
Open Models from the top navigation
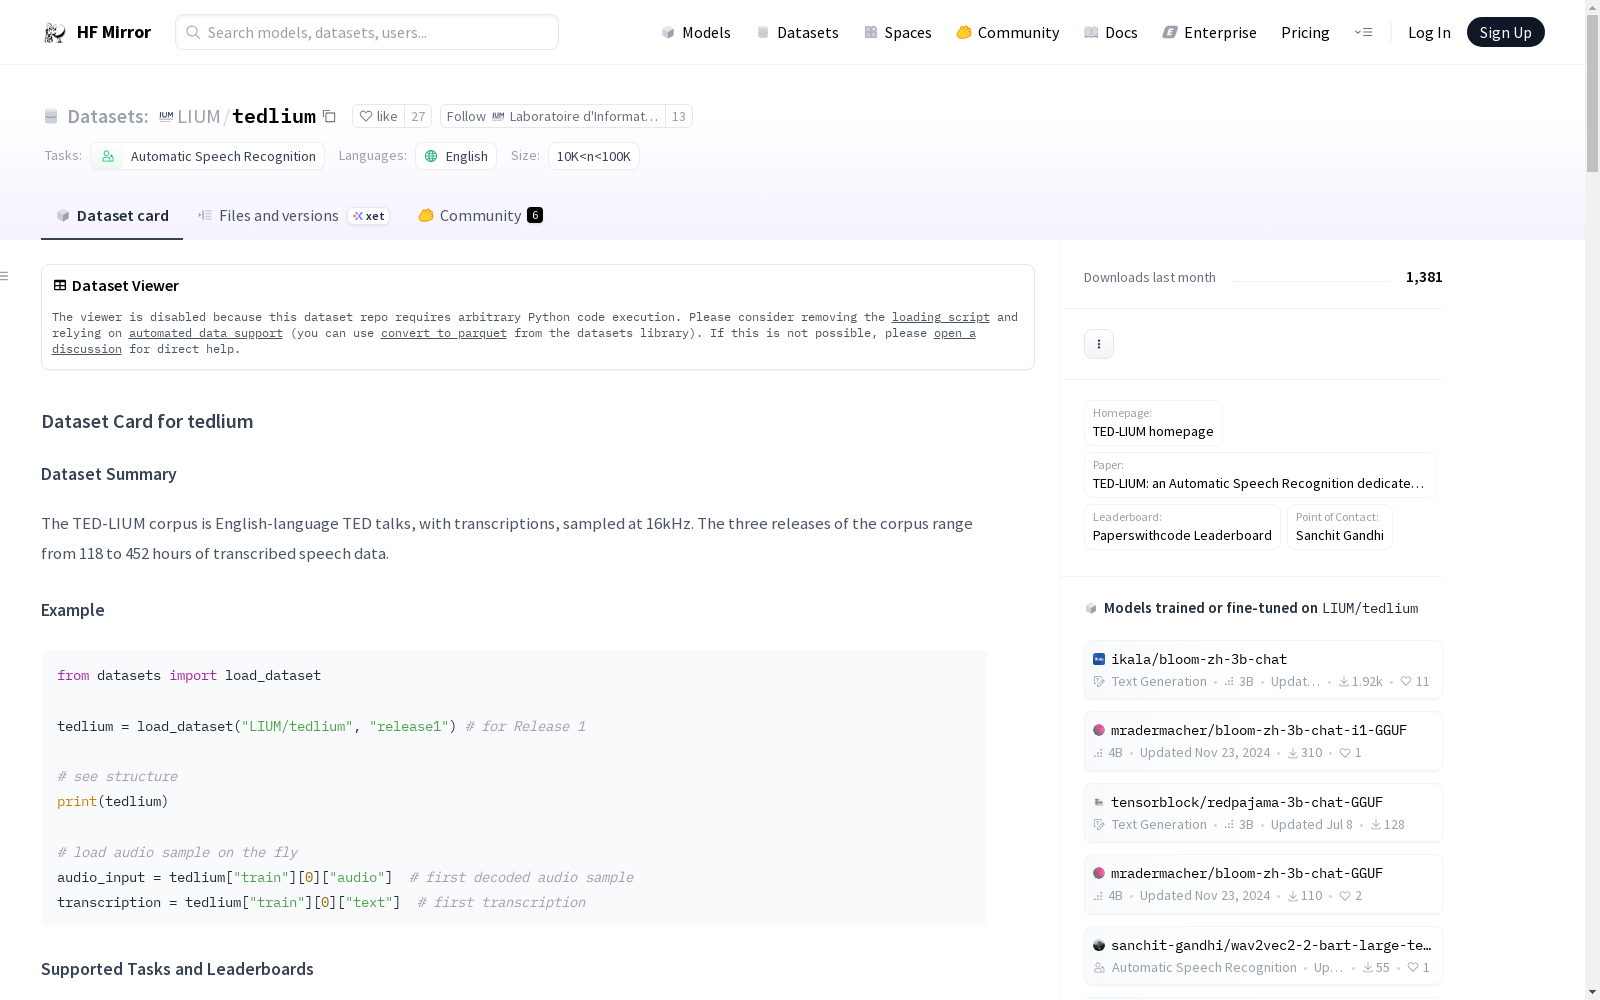(x=696, y=32)
